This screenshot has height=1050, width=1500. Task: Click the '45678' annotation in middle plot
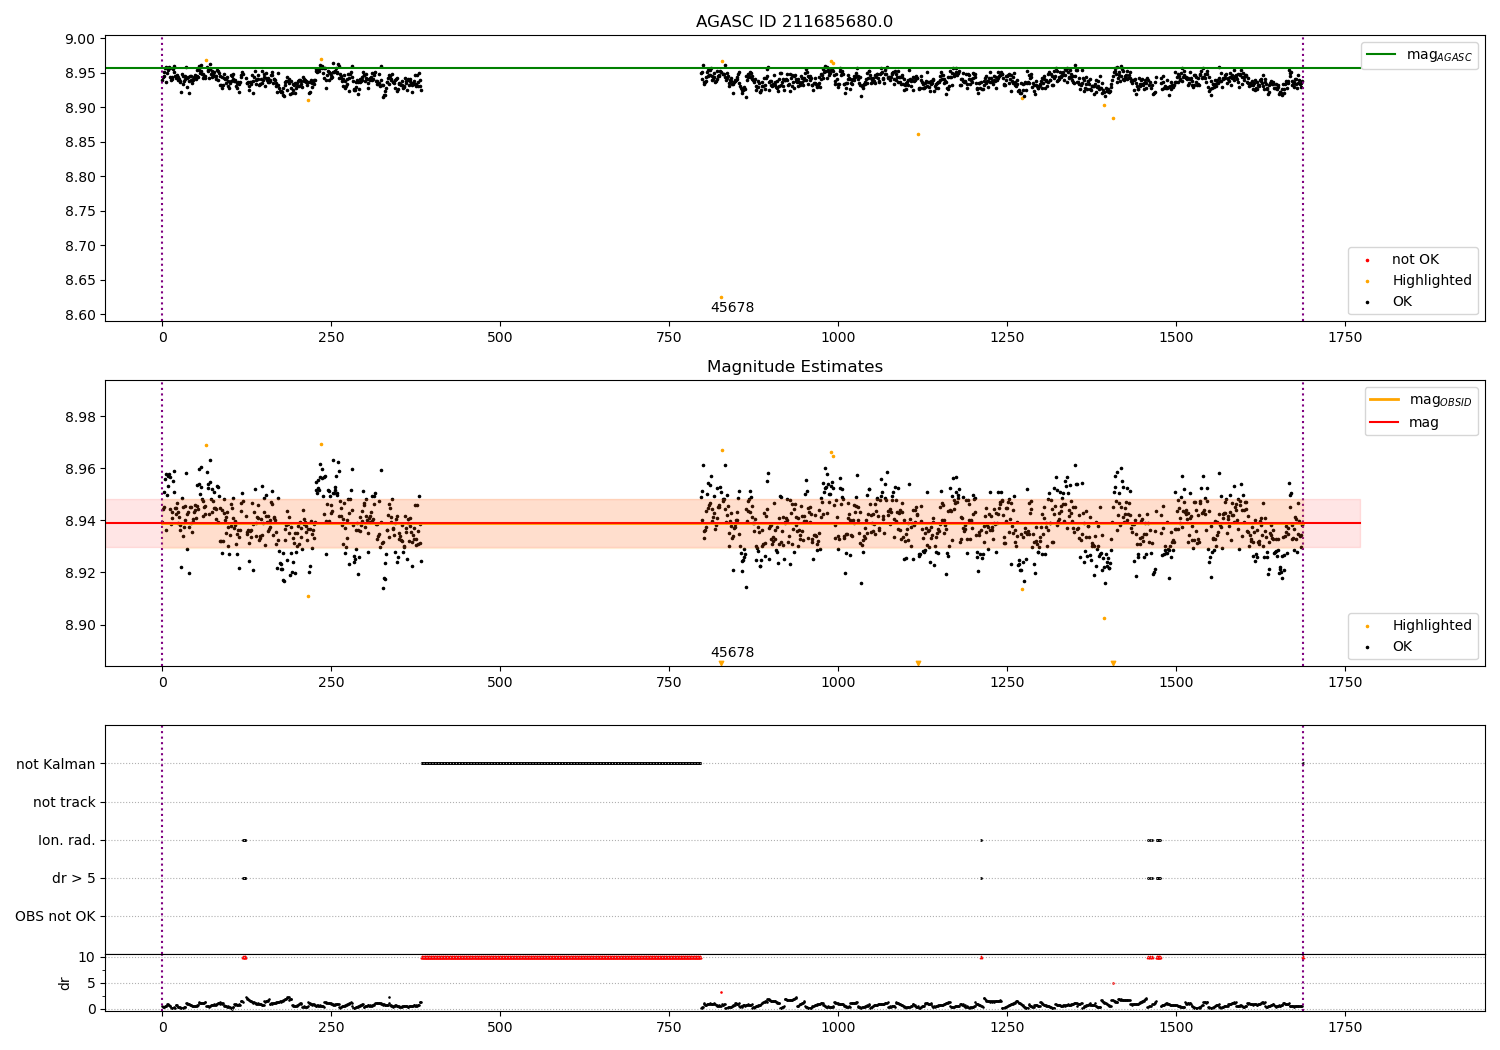pos(732,653)
